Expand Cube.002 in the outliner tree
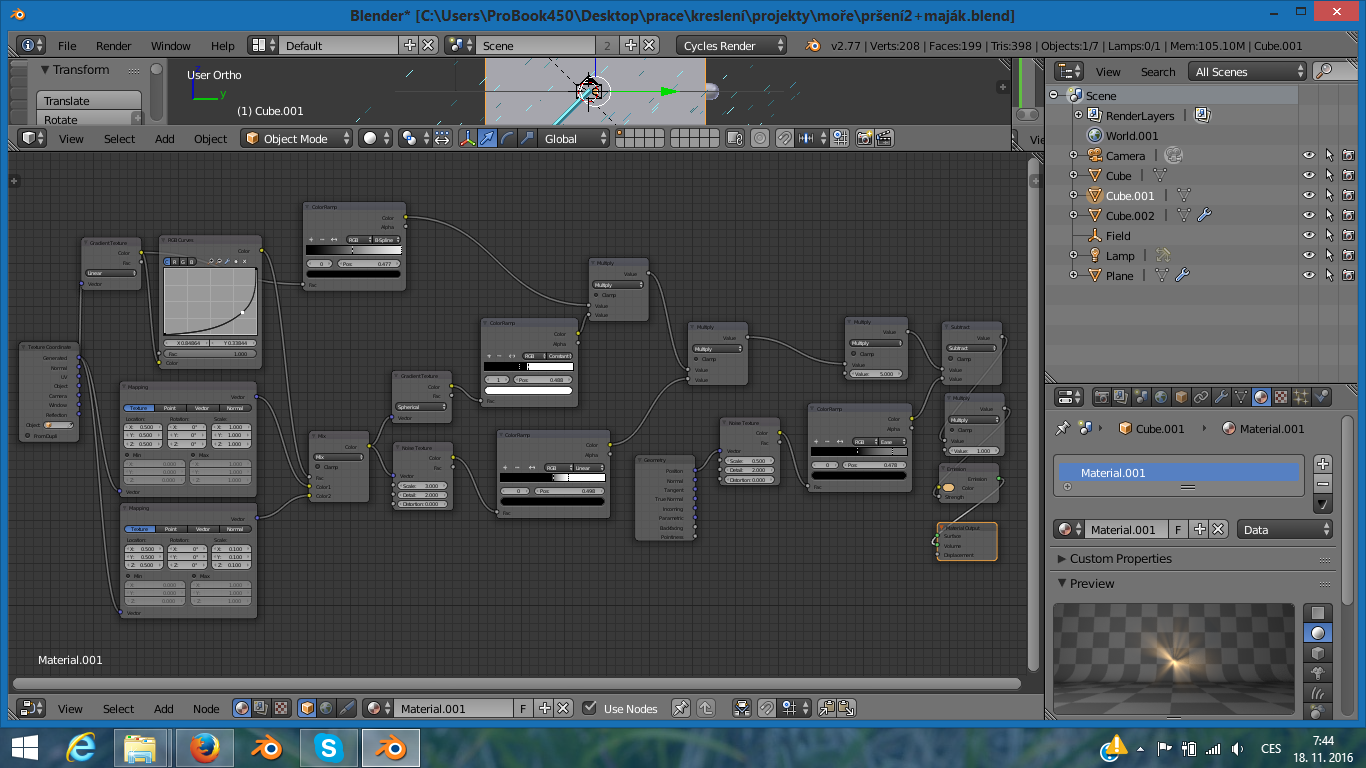 [1073, 215]
